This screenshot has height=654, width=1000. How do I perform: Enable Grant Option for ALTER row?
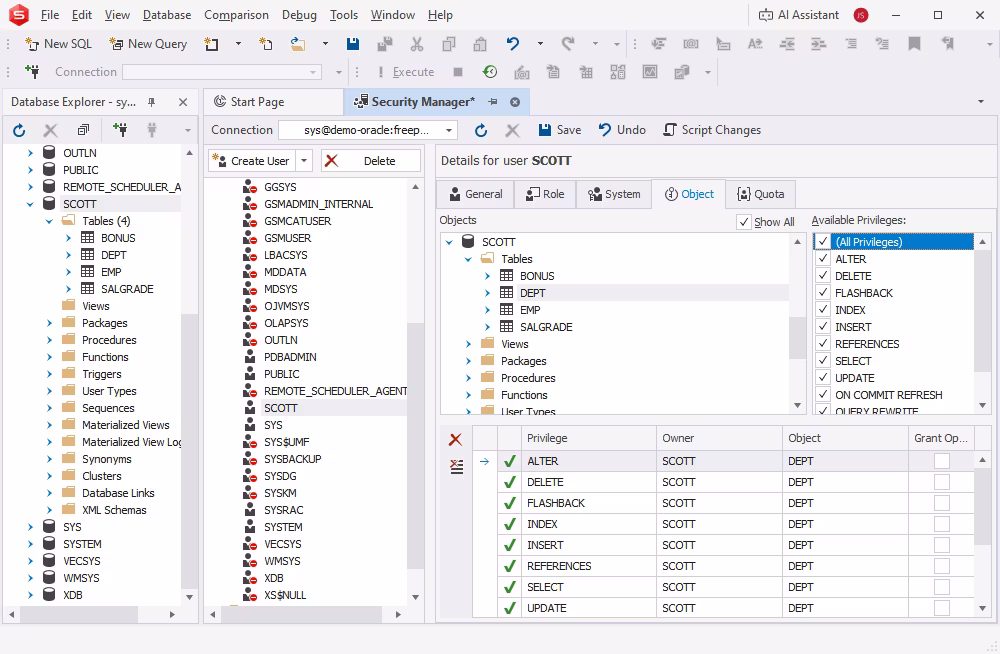(941, 461)
